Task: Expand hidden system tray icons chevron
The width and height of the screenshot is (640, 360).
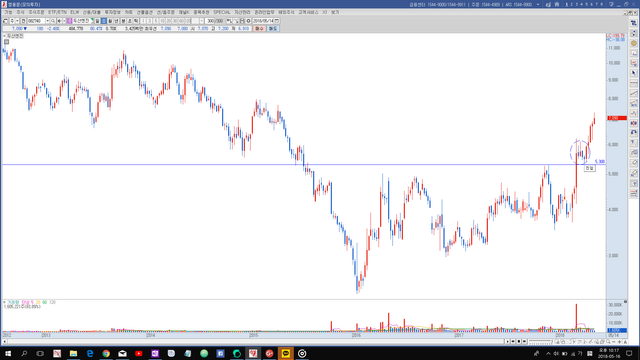Action: click(x=548, y=353)
